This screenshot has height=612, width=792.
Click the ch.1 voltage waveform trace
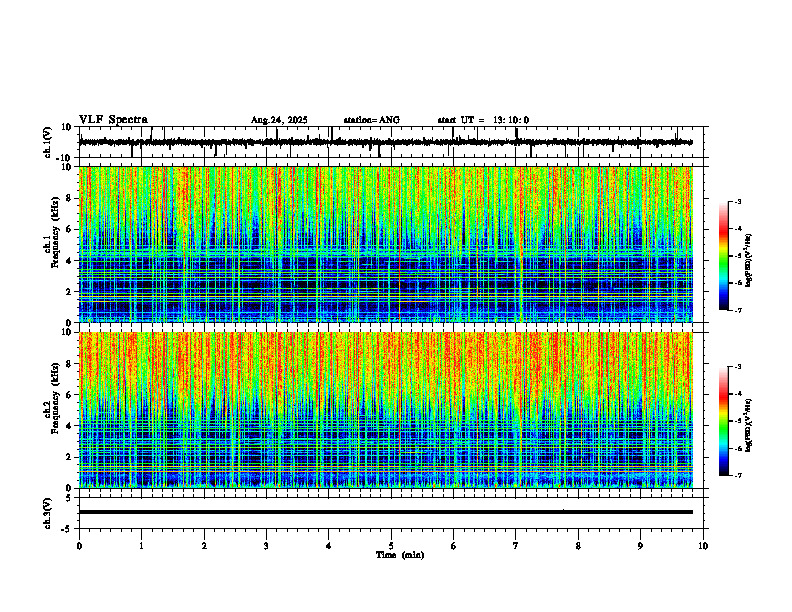pos(386,142)
